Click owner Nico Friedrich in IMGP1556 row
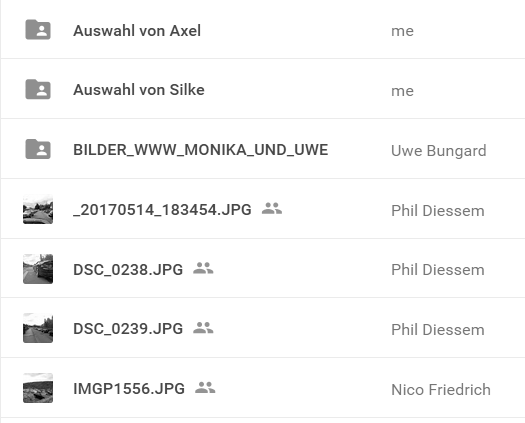The height and width of the screenshot is (423, 525). tap(441, 390)
